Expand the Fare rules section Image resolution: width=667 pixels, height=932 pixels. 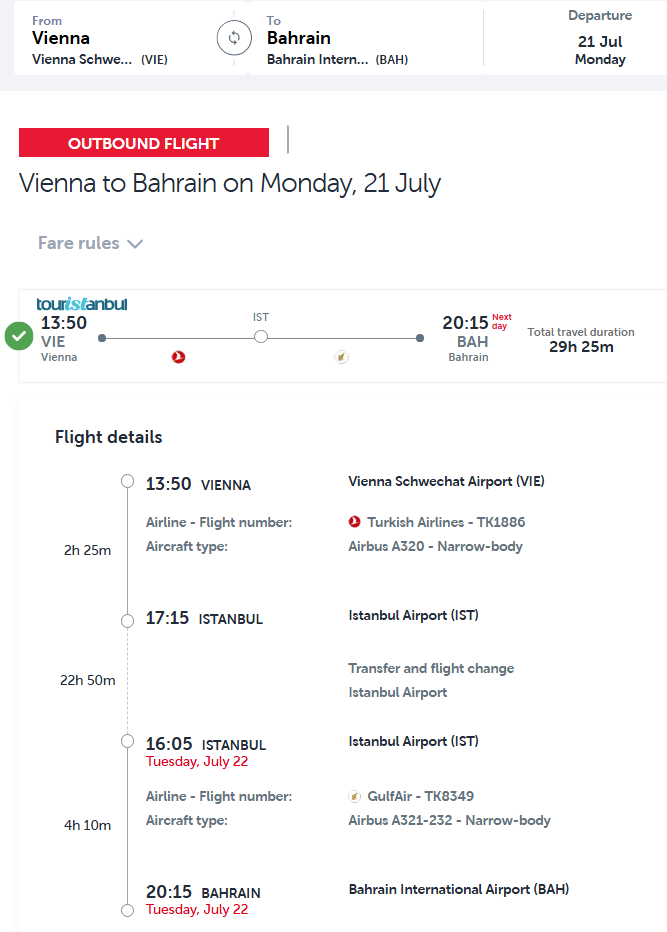pos(79,243)
